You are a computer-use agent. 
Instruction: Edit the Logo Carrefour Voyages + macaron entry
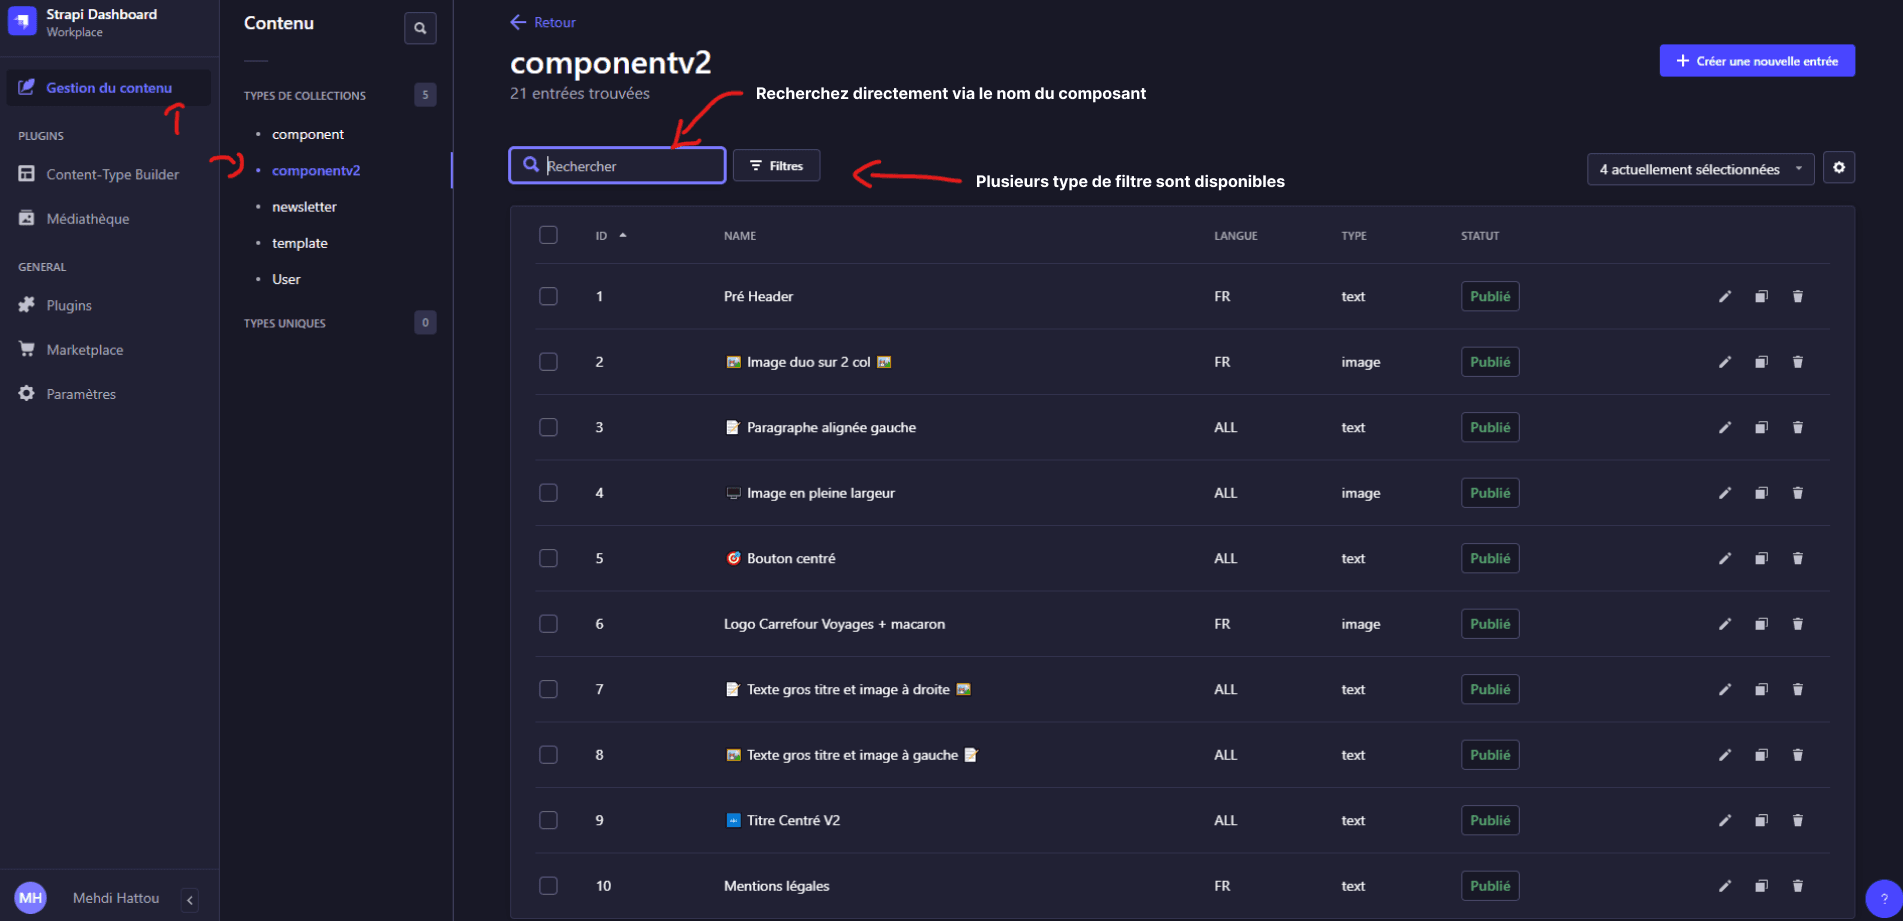tap(1724, 624)
